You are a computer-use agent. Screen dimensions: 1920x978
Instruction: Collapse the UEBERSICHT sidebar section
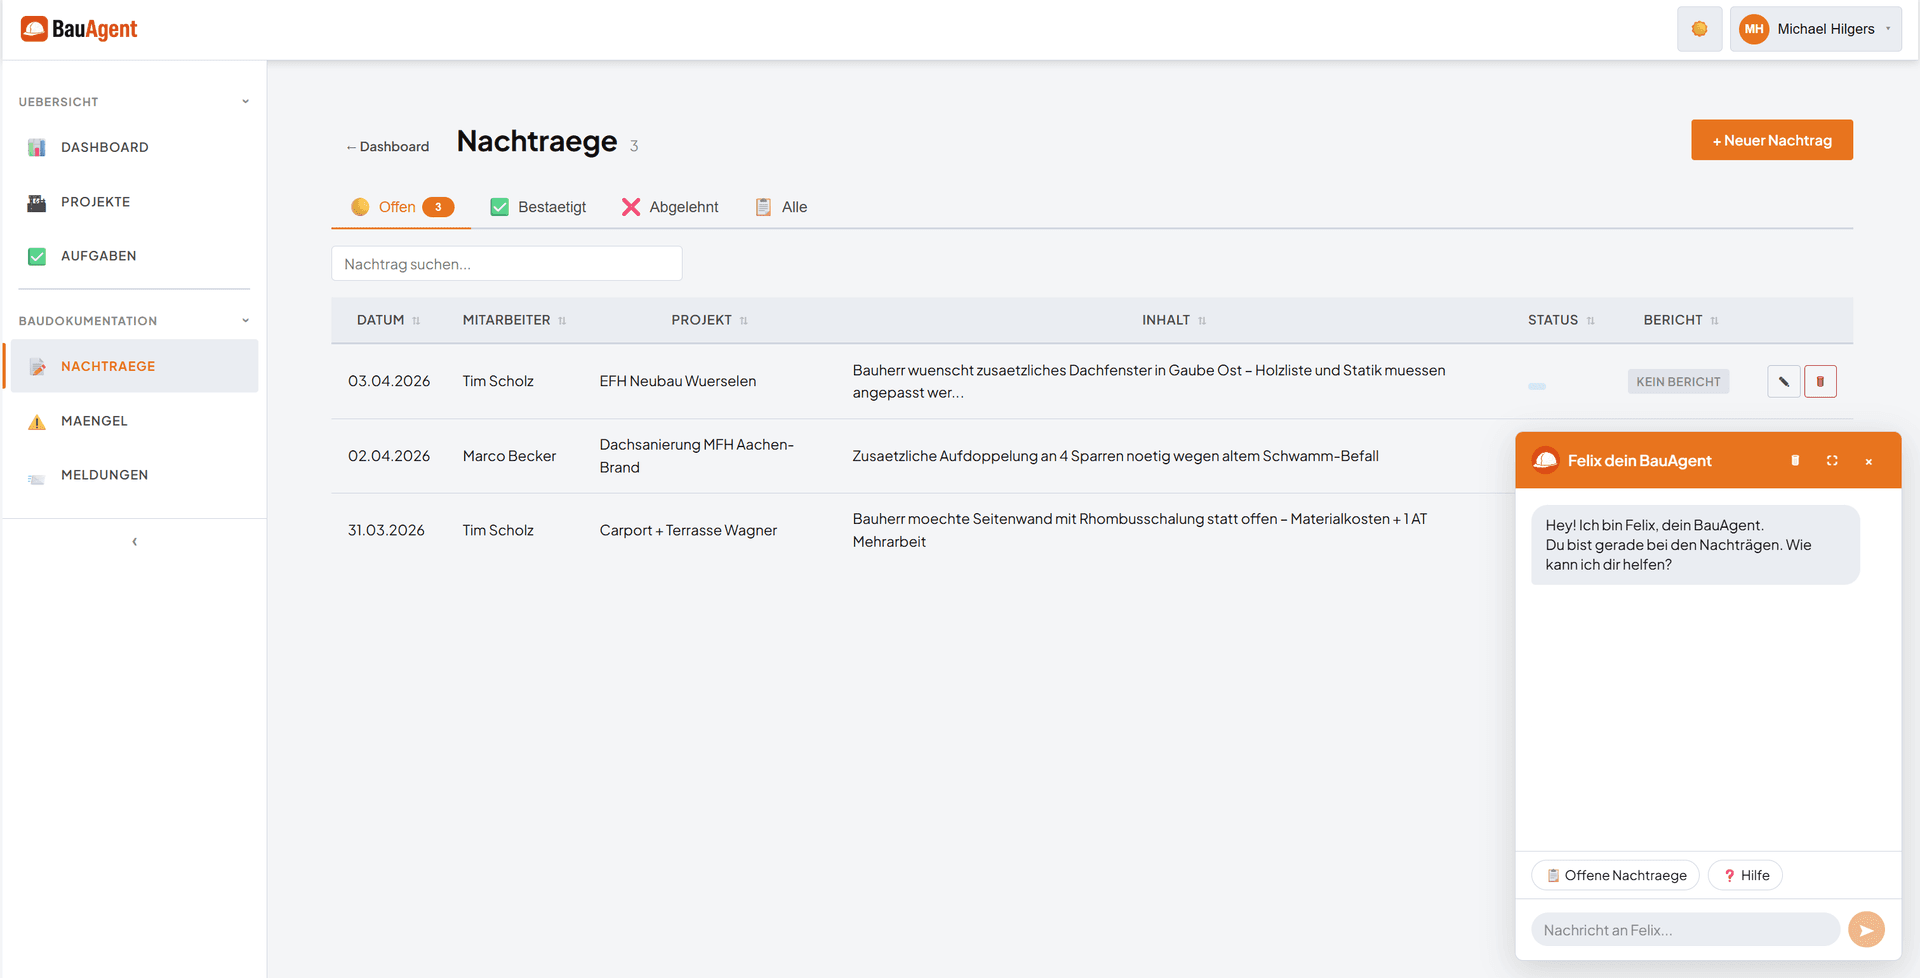tap(246, 100)
